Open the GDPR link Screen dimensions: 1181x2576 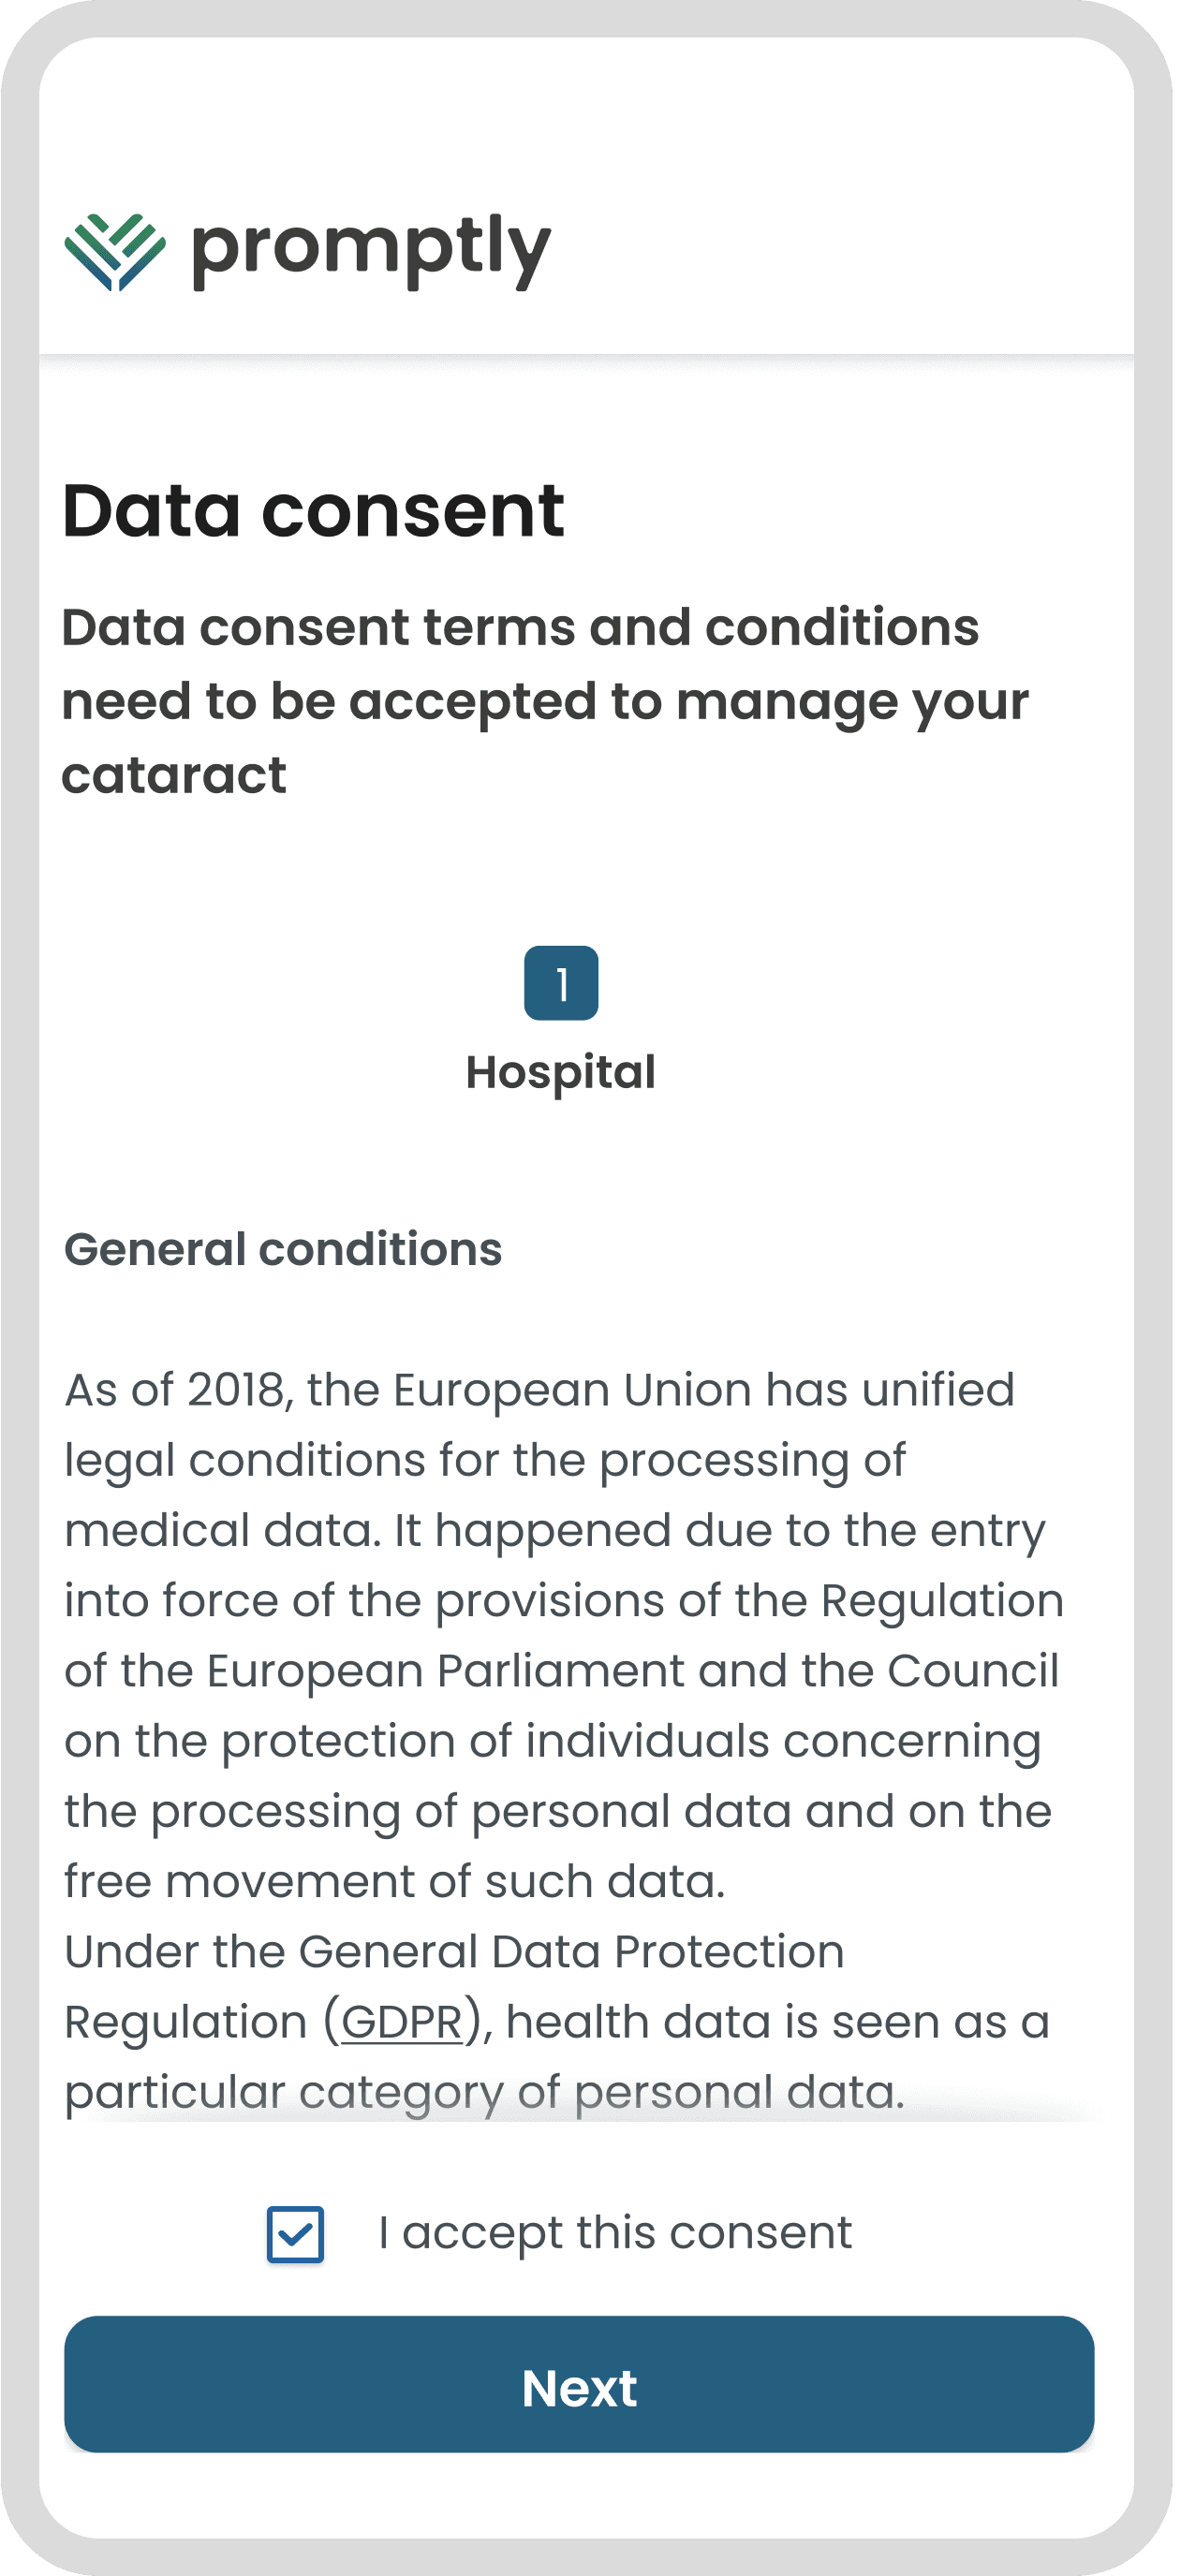tap(401, 2022)
